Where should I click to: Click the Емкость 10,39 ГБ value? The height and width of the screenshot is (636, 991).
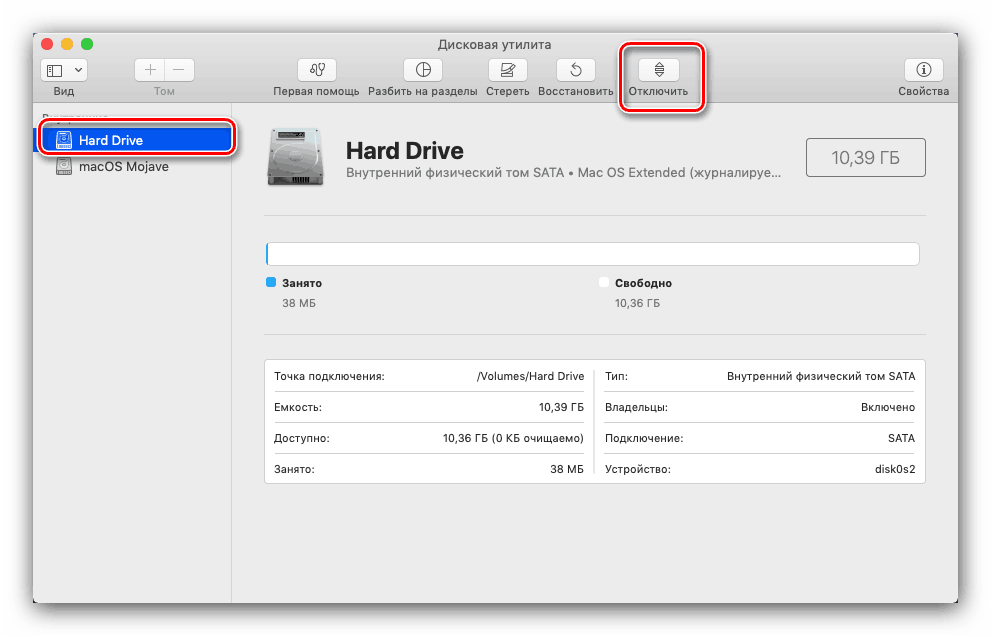click(561, 407)
